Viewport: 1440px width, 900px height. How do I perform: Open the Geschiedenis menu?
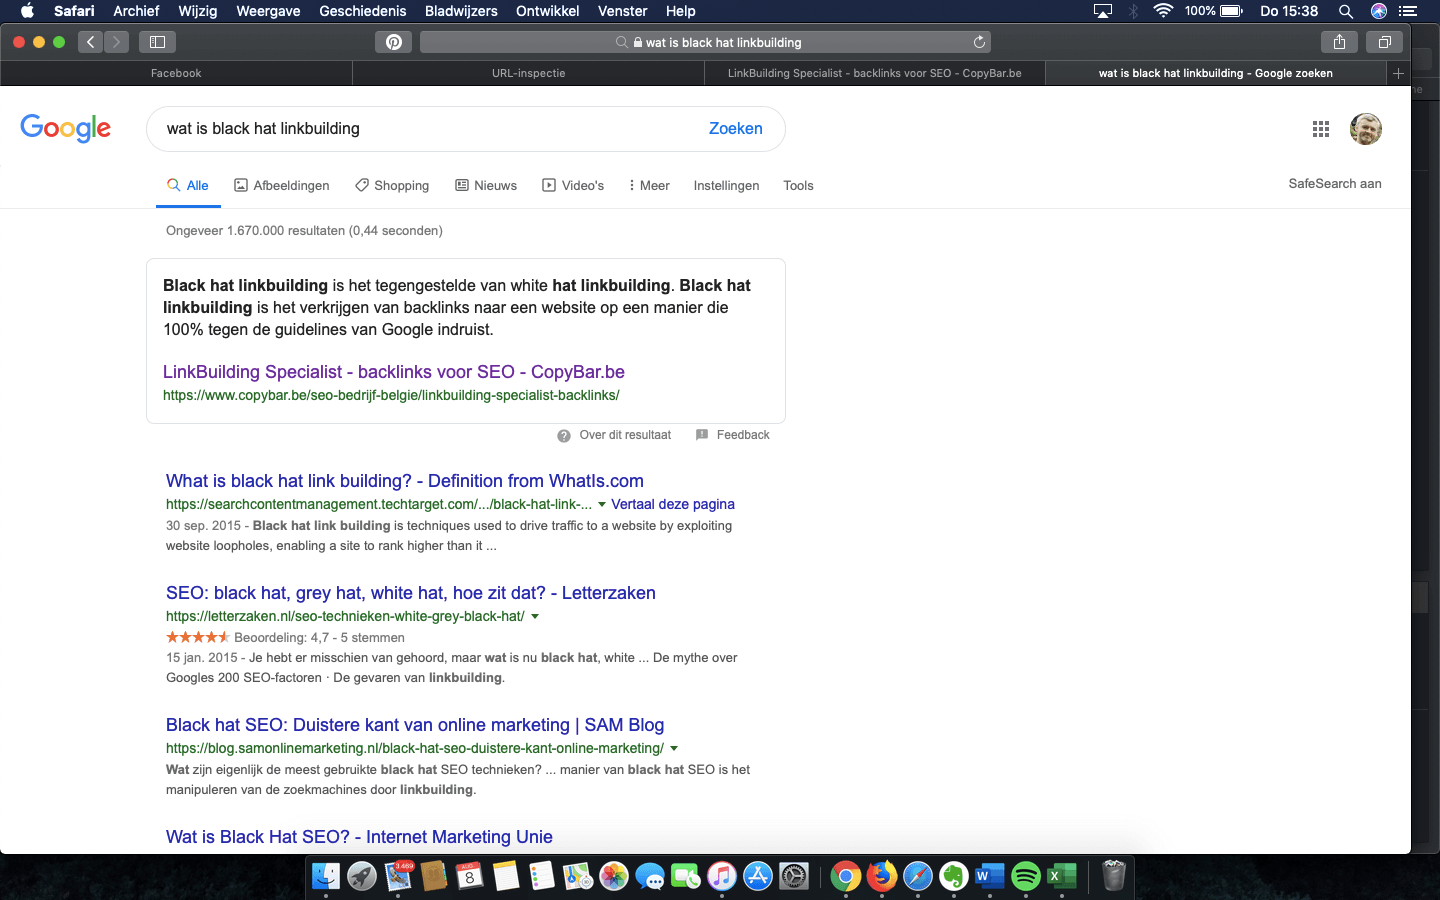tap(363, 11)
